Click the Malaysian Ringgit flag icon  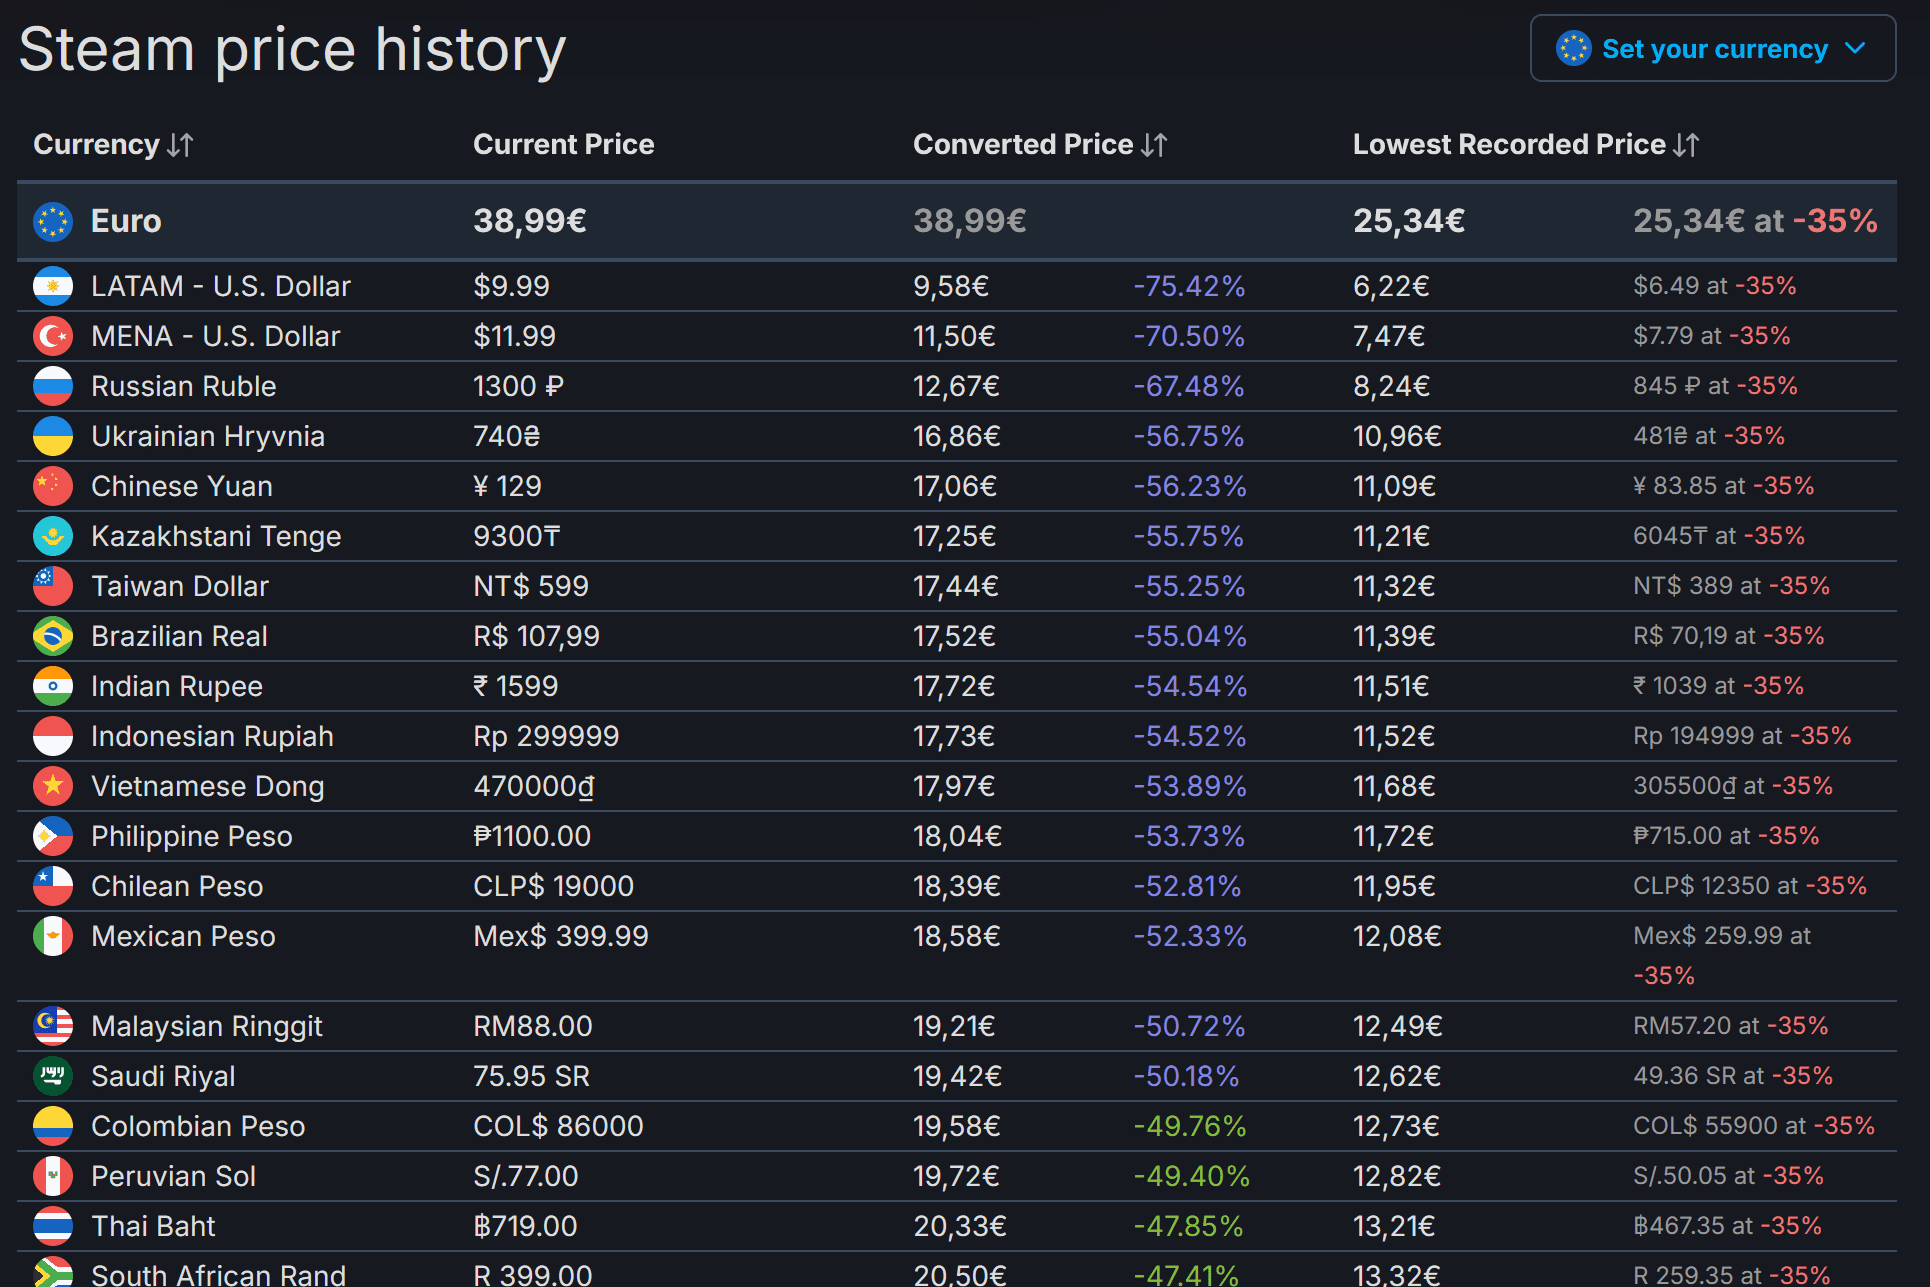click(x=52, y=1026)
